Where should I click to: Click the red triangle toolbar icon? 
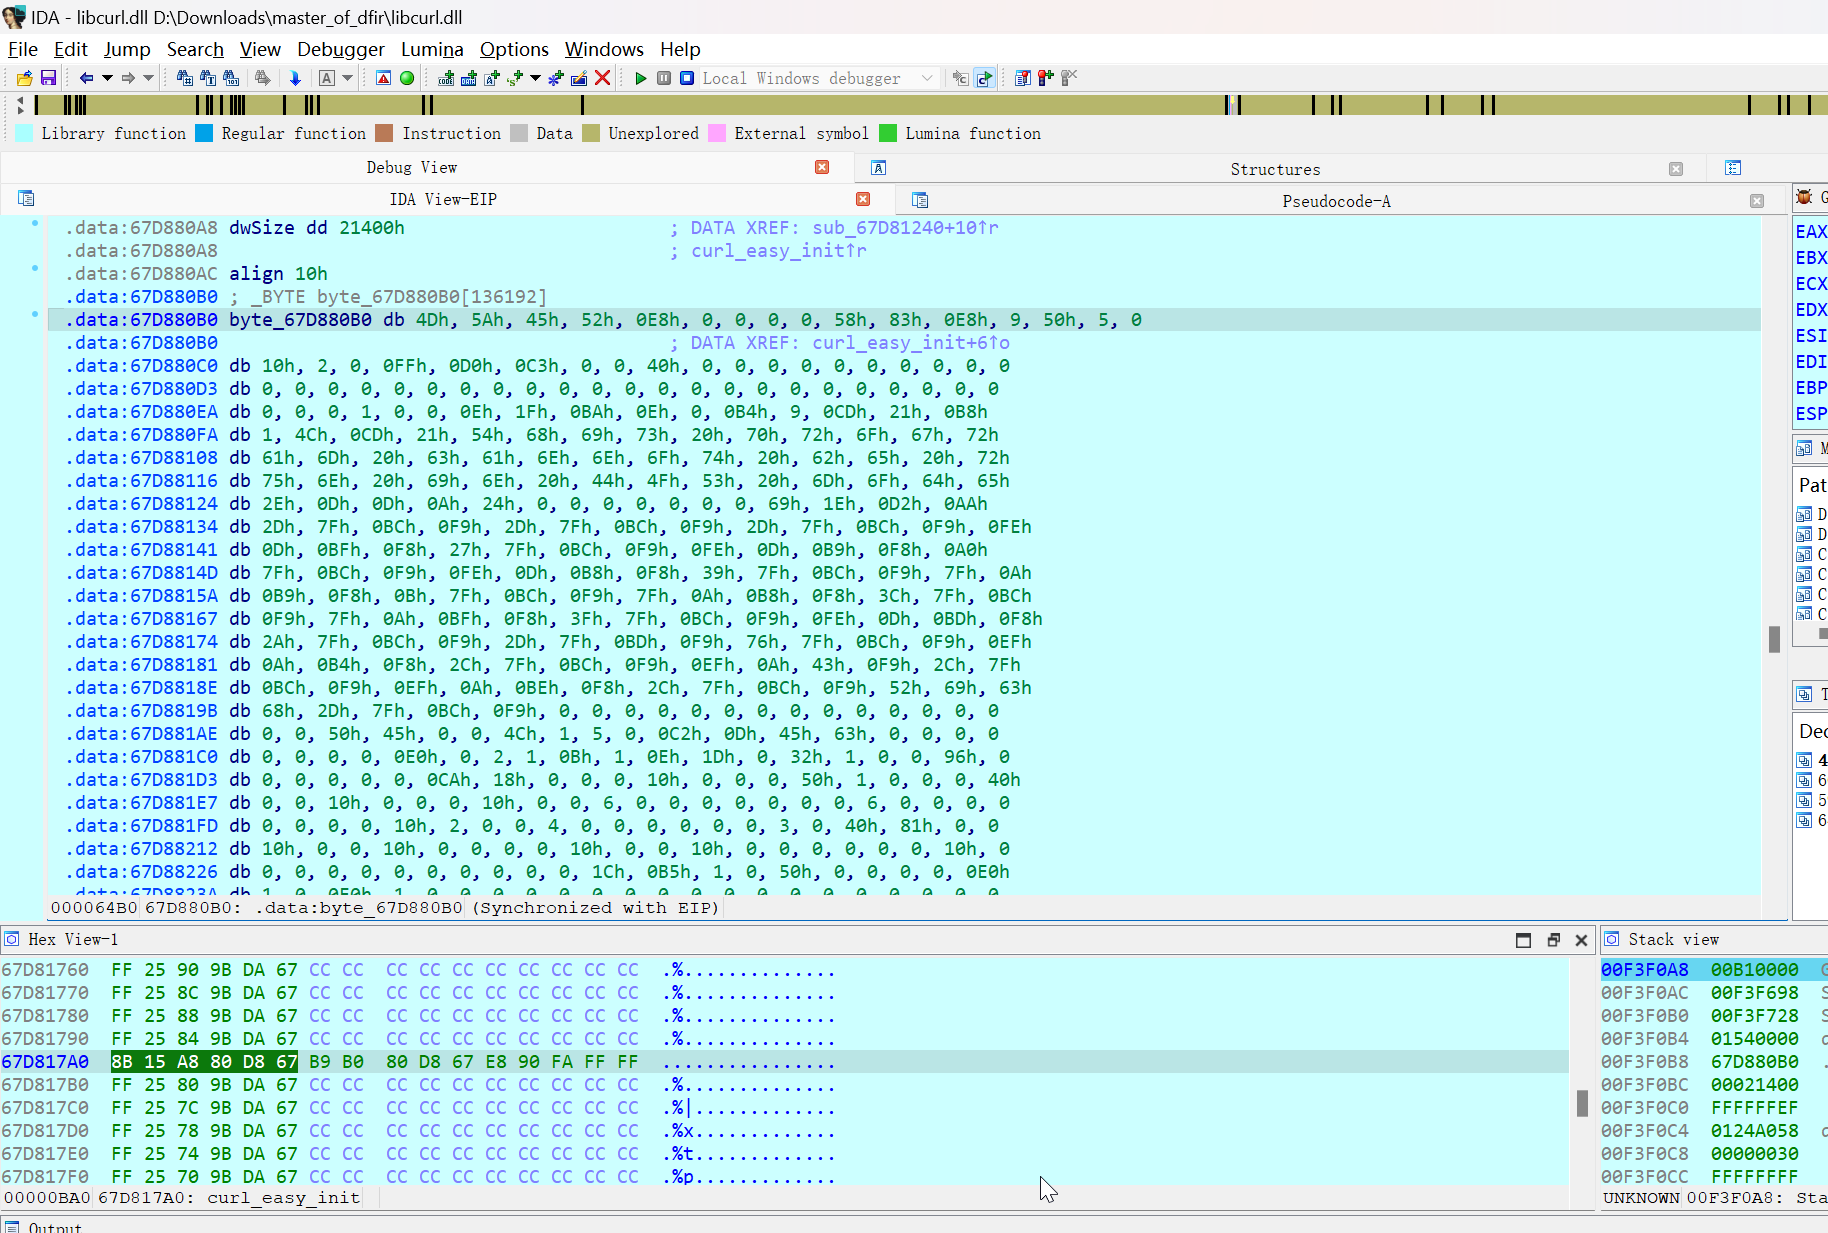[x=383, y=78]
